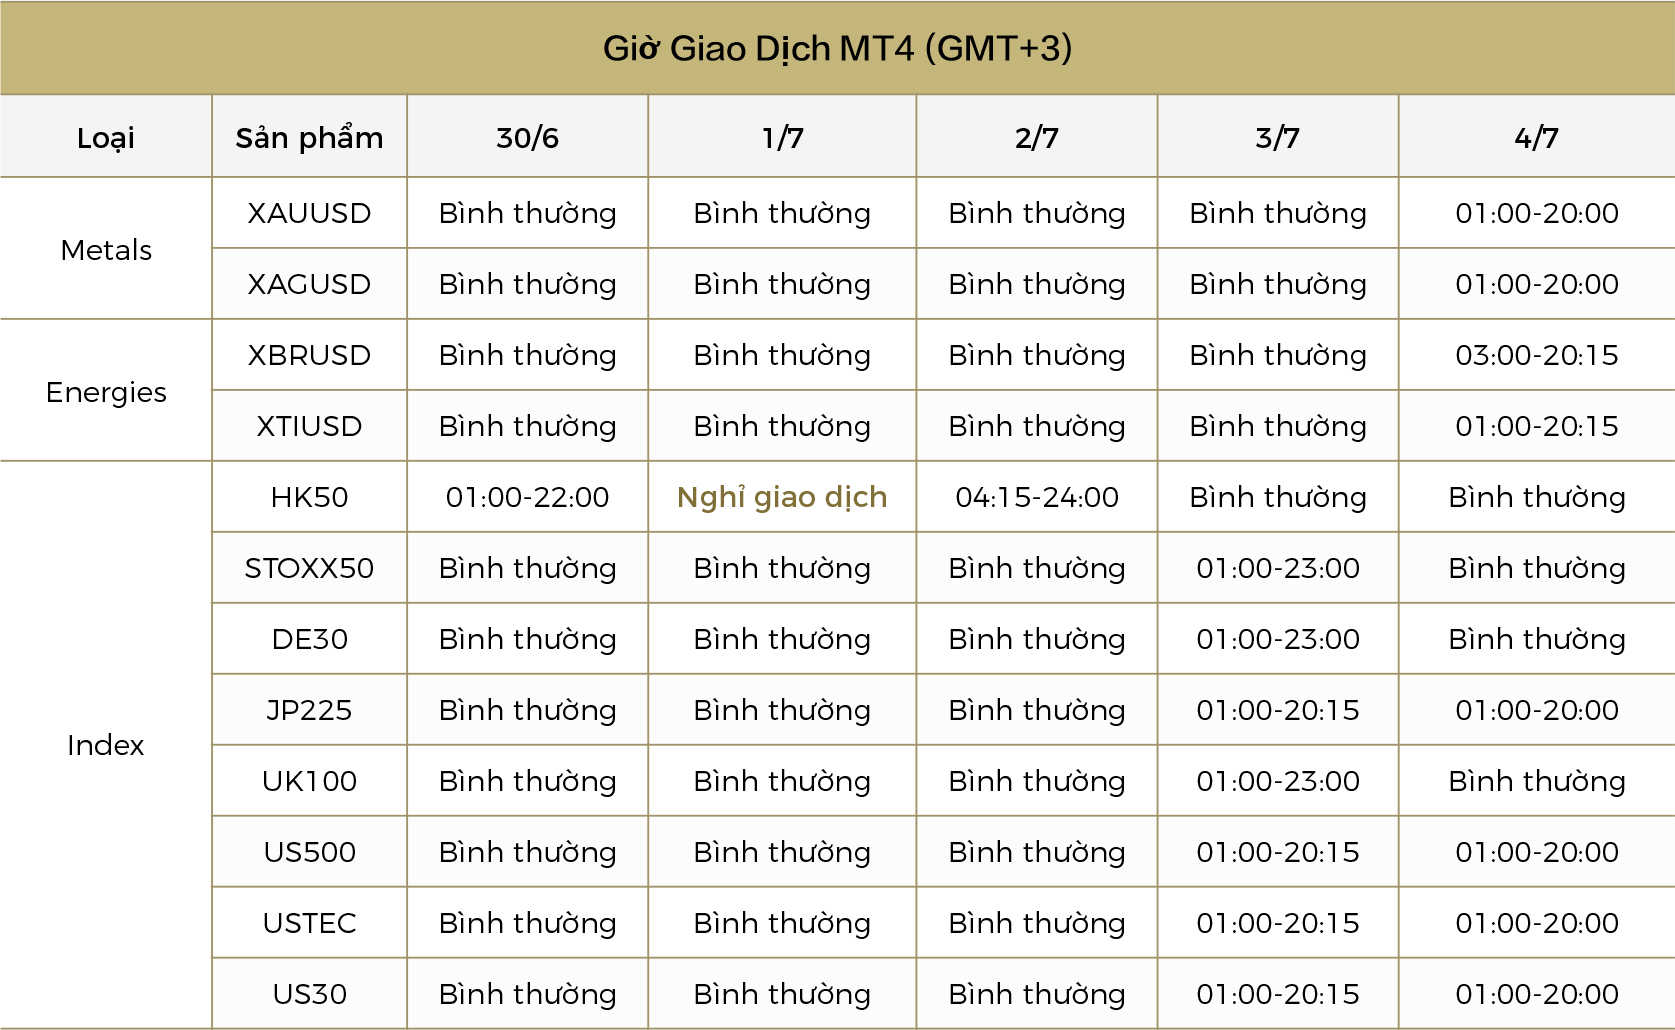The width and height of the screenshot is (1675, 1030).
Task: Select HK50 hours 01:00-22:00 on 30/6
Action: pos(527,497)
